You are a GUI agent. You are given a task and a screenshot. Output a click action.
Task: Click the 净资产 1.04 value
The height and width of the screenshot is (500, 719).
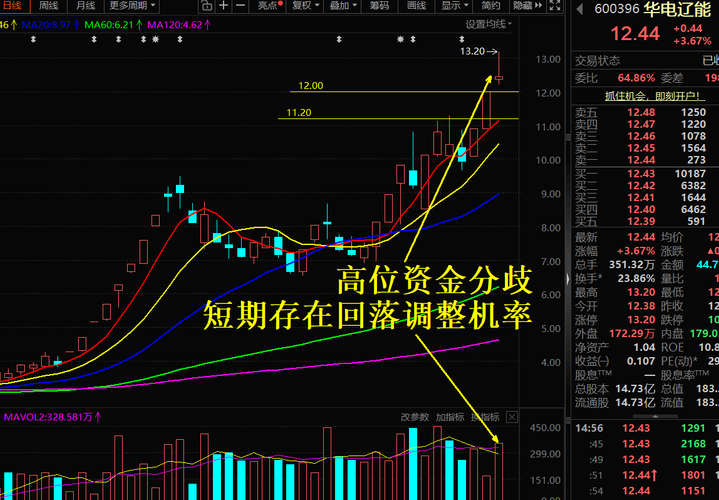(x=644, y=347)
